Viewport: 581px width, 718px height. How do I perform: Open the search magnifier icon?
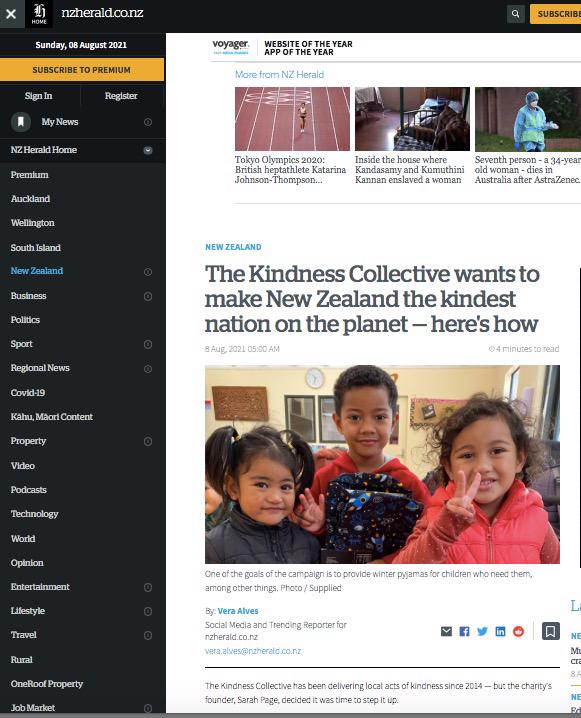[x=516, y=14]
